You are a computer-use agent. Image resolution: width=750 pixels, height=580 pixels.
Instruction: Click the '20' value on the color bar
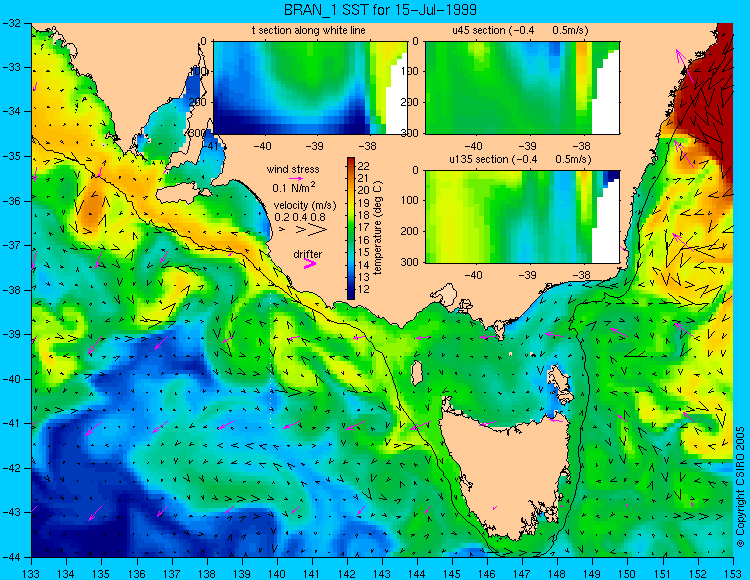coord(364,191)
